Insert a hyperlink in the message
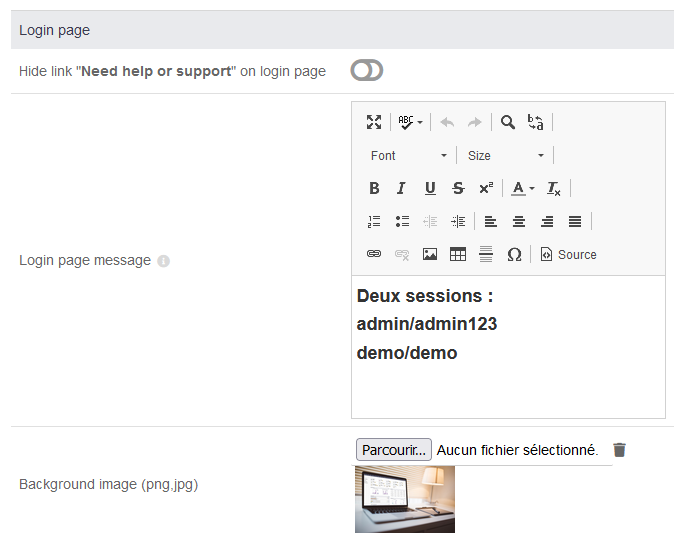The width and height of the screenshot is (679, 533). point(374,254)
